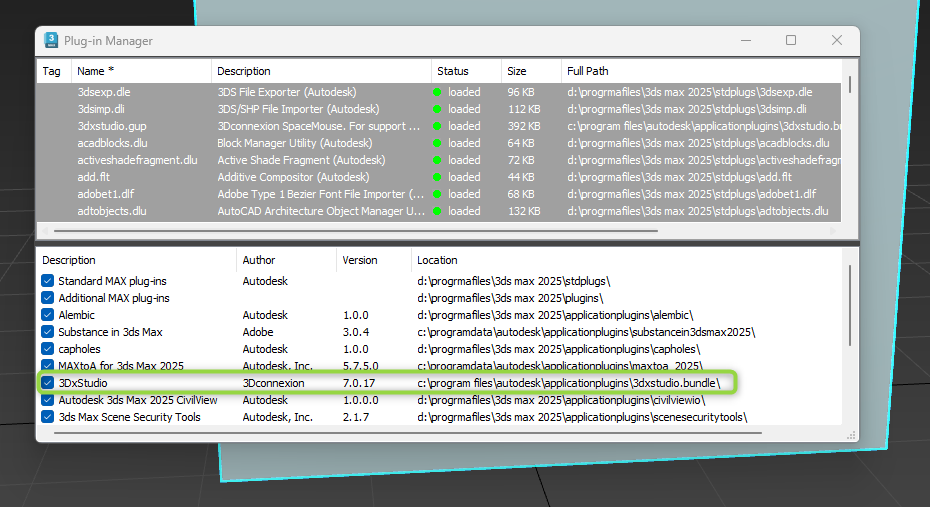Image resolution: width=930 pixels, height=507 pixels.
Task: Sort plug-ins by Name column header
Action: 141,71
